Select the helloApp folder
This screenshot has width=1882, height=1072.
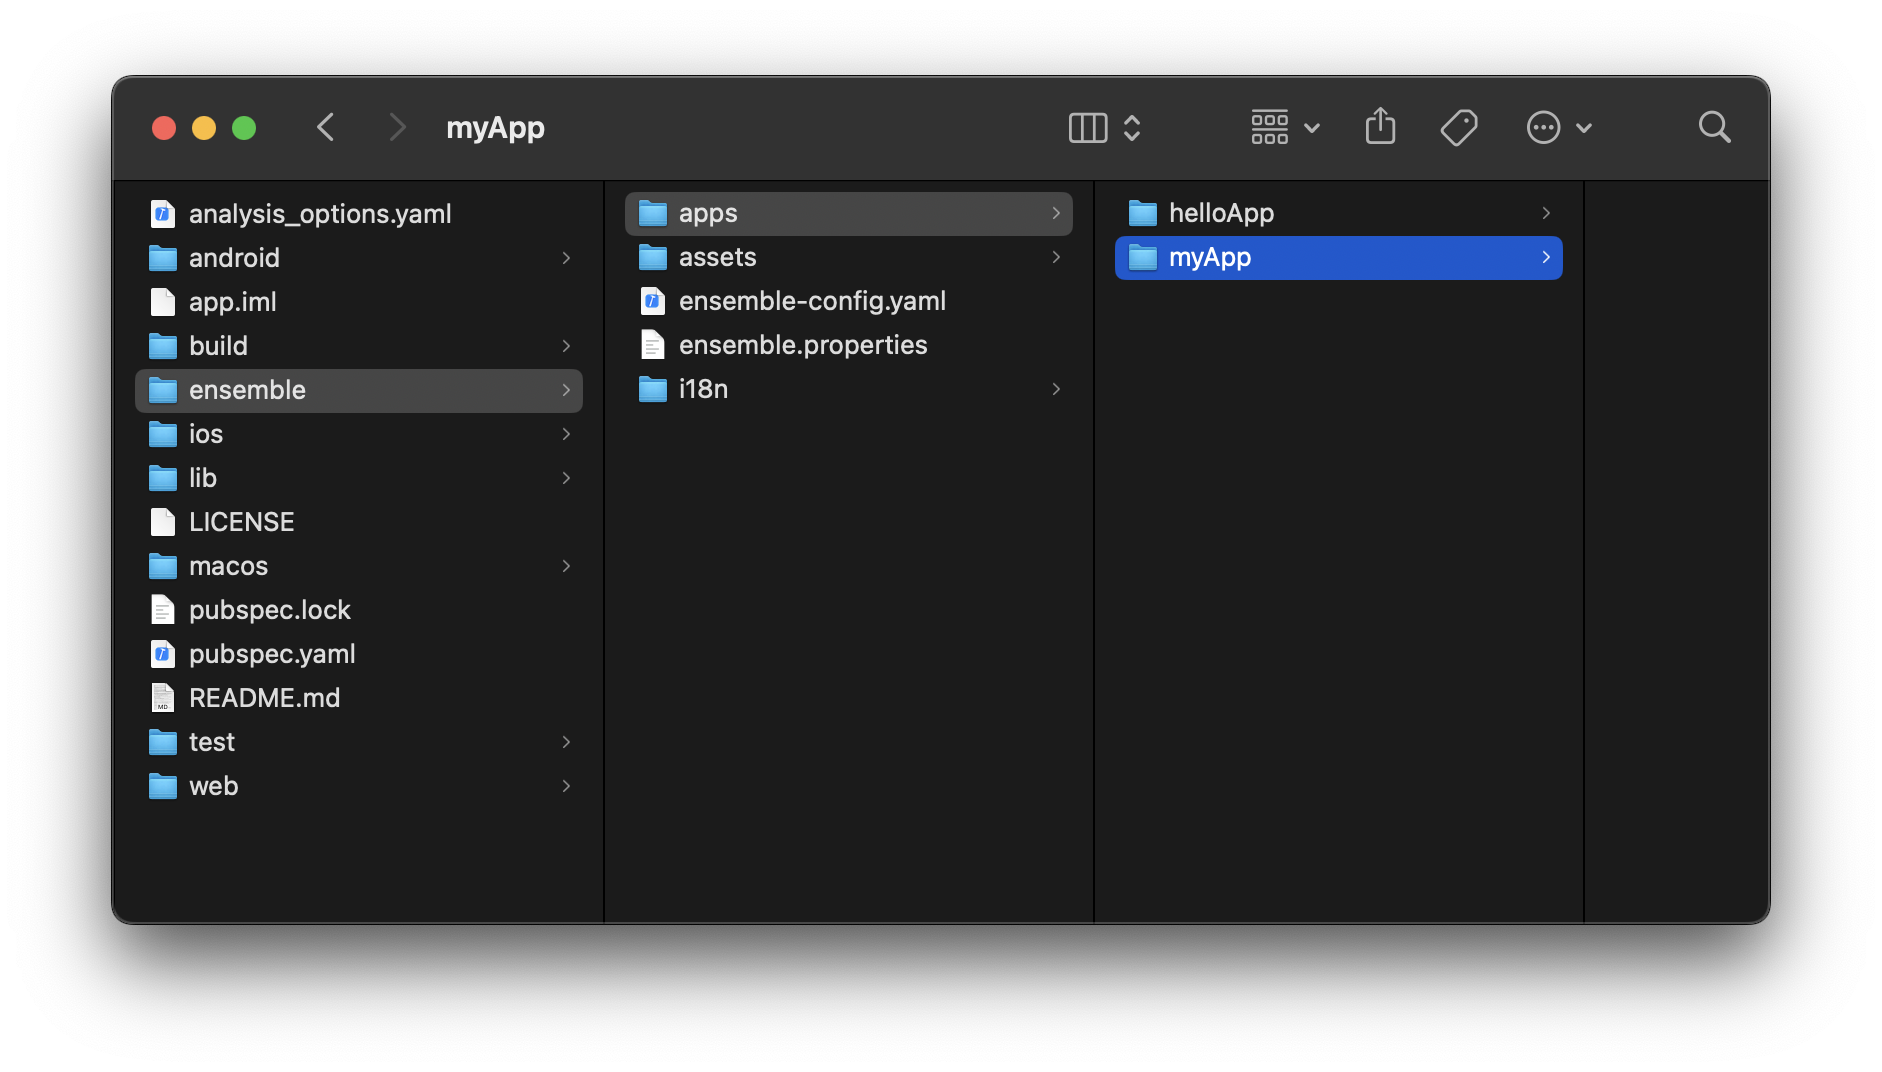pyautogui.click(x=1221, y=212)
